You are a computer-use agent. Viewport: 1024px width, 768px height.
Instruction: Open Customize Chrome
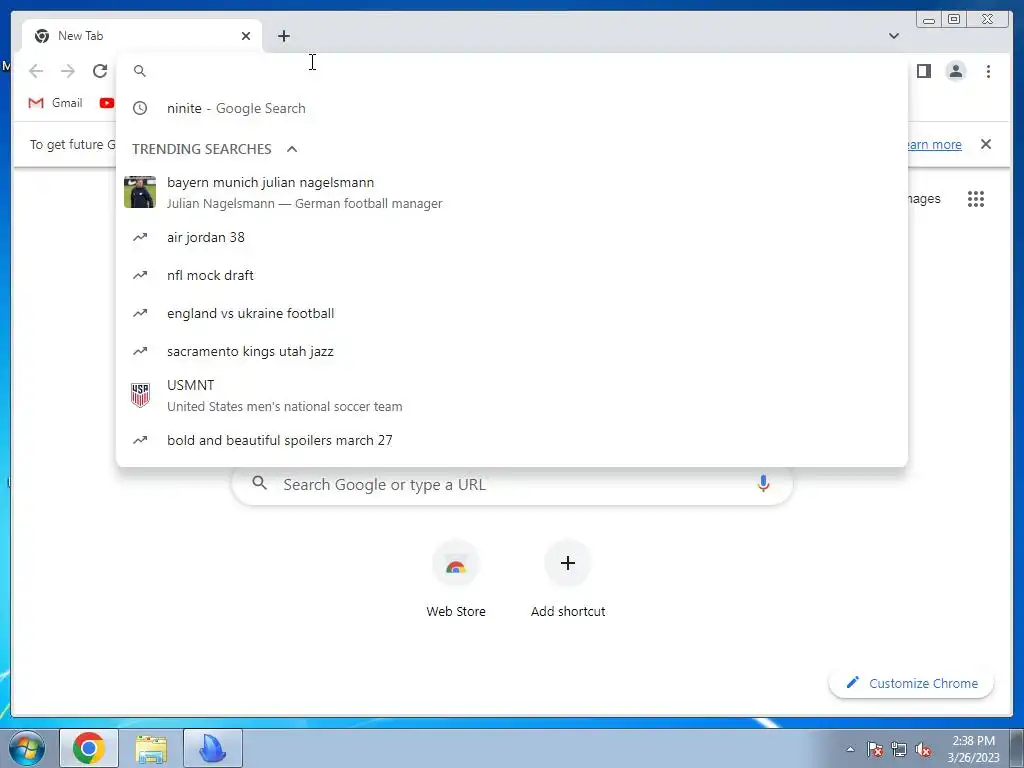click(911, 683)
